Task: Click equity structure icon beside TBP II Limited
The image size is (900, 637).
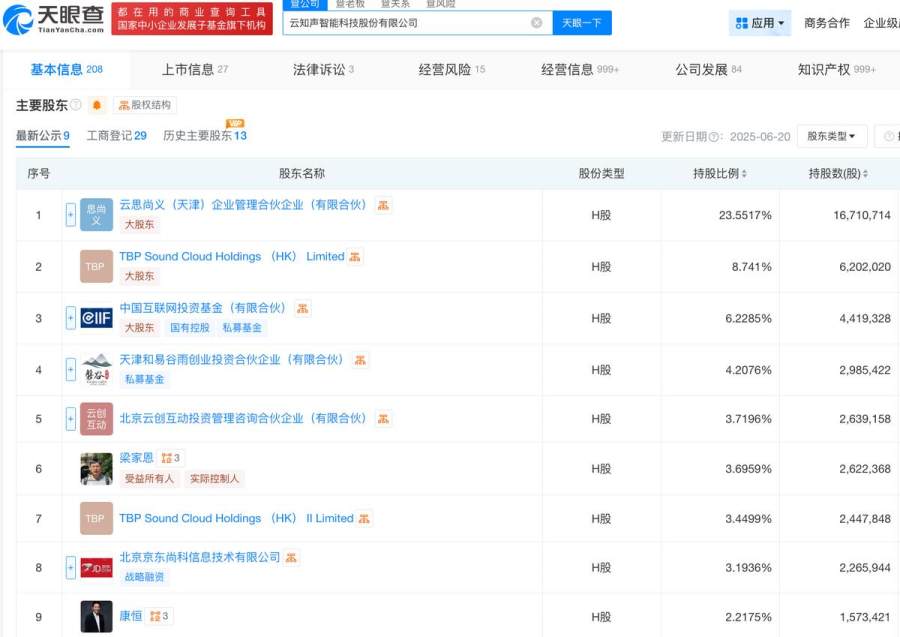Action: pyautogui.click(x=364, y=518)
